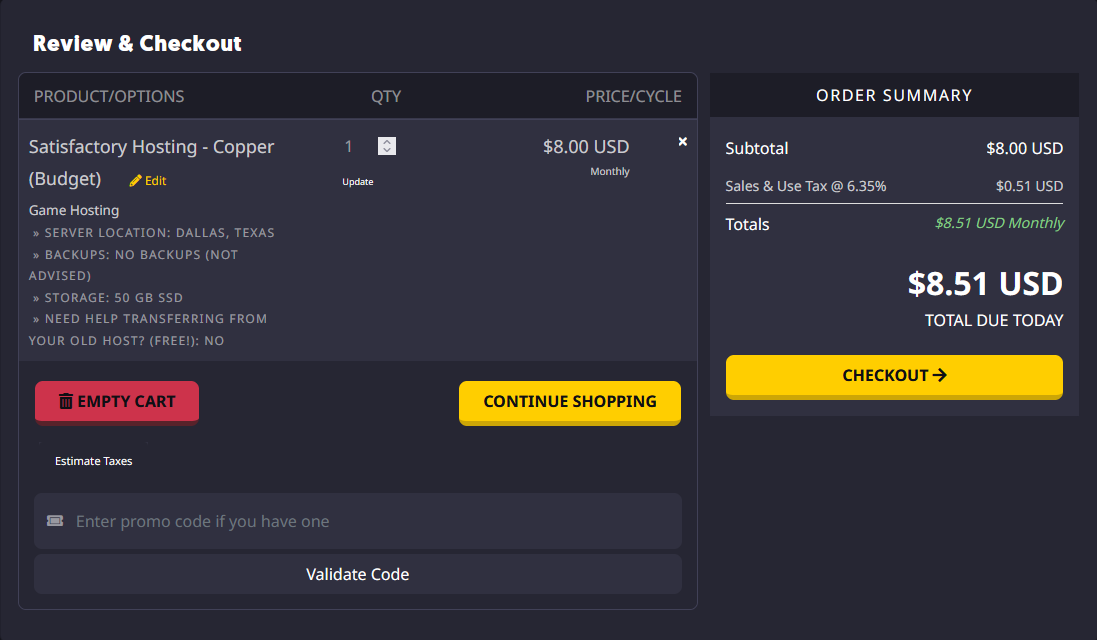The height and width of the screenshot is (640, 1097).
Task: Click the Subtotal $8.00 USD value
Action: 1024,148
